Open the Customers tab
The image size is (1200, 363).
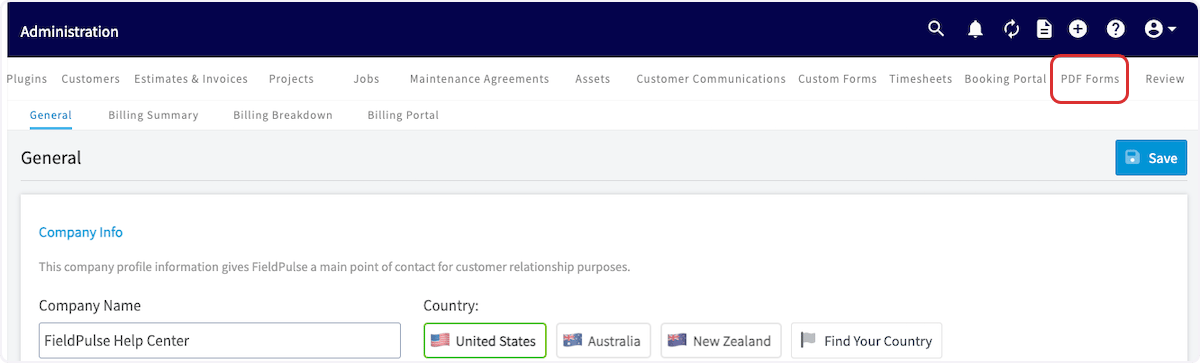coord(90,79)
